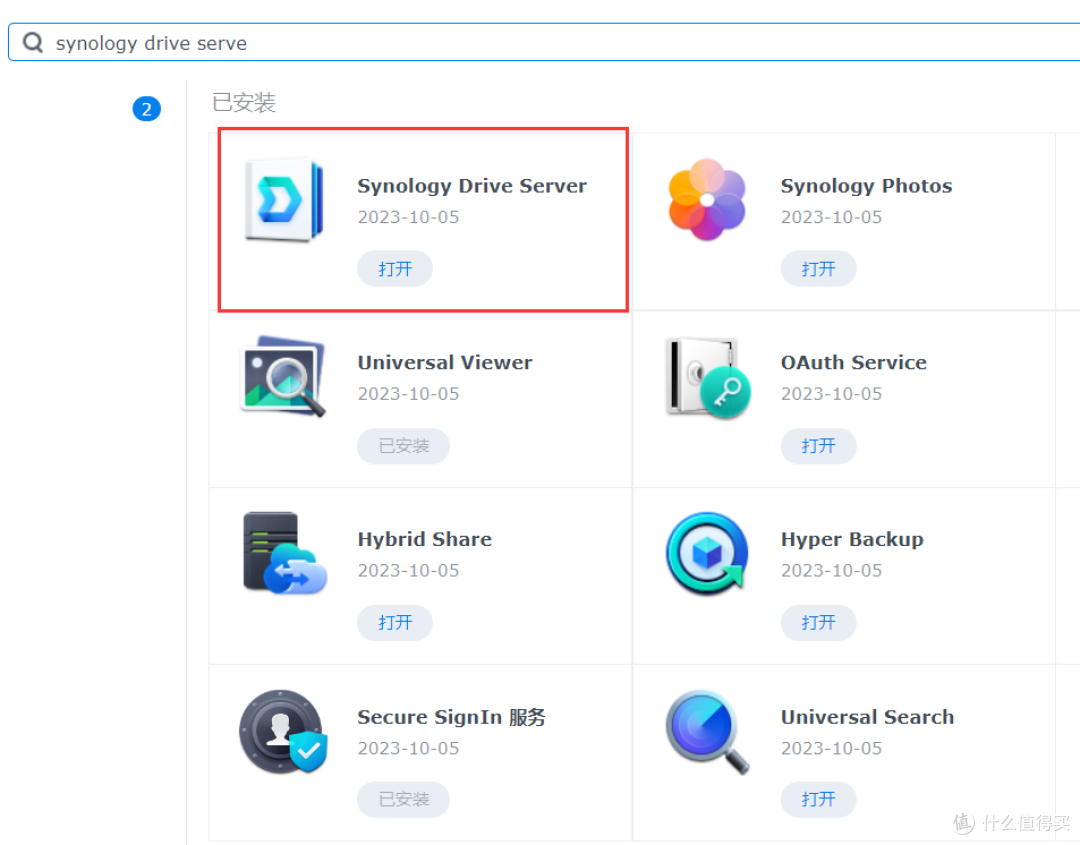Select the Hyper Backup title text
Screen dimensions: 1080x845
852,539
